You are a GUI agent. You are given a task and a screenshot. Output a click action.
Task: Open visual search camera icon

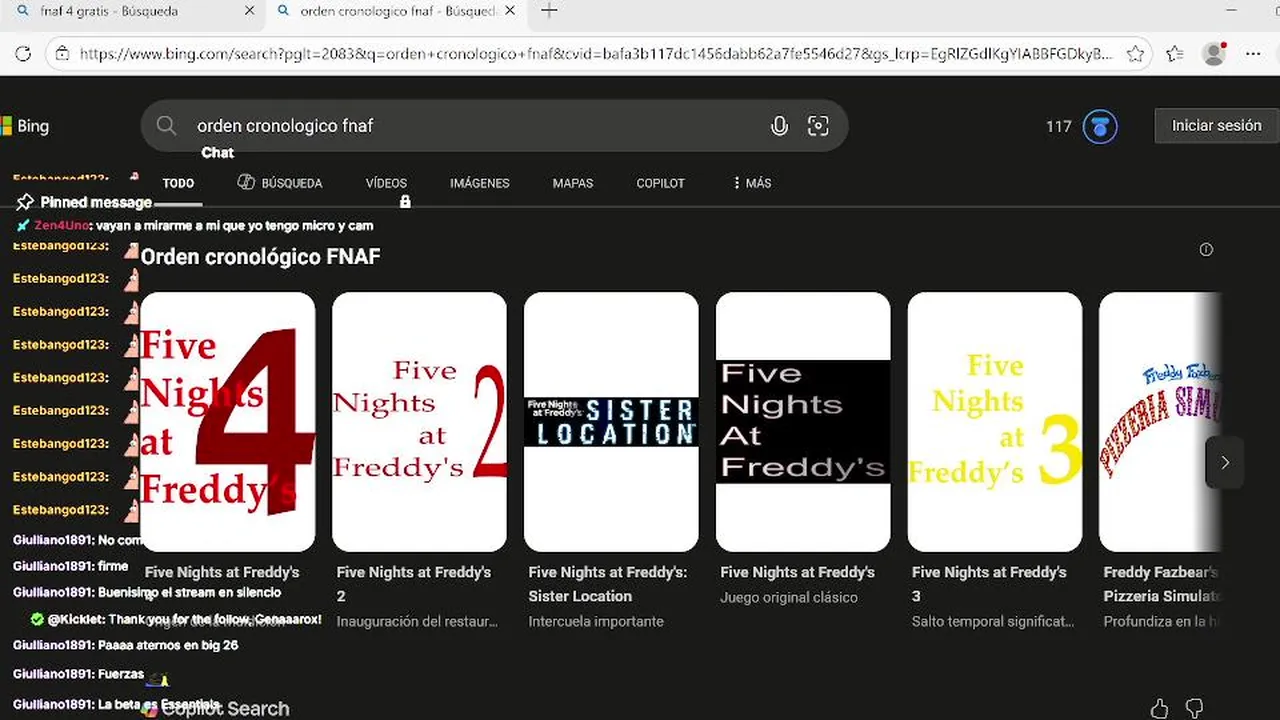point(818,126)
